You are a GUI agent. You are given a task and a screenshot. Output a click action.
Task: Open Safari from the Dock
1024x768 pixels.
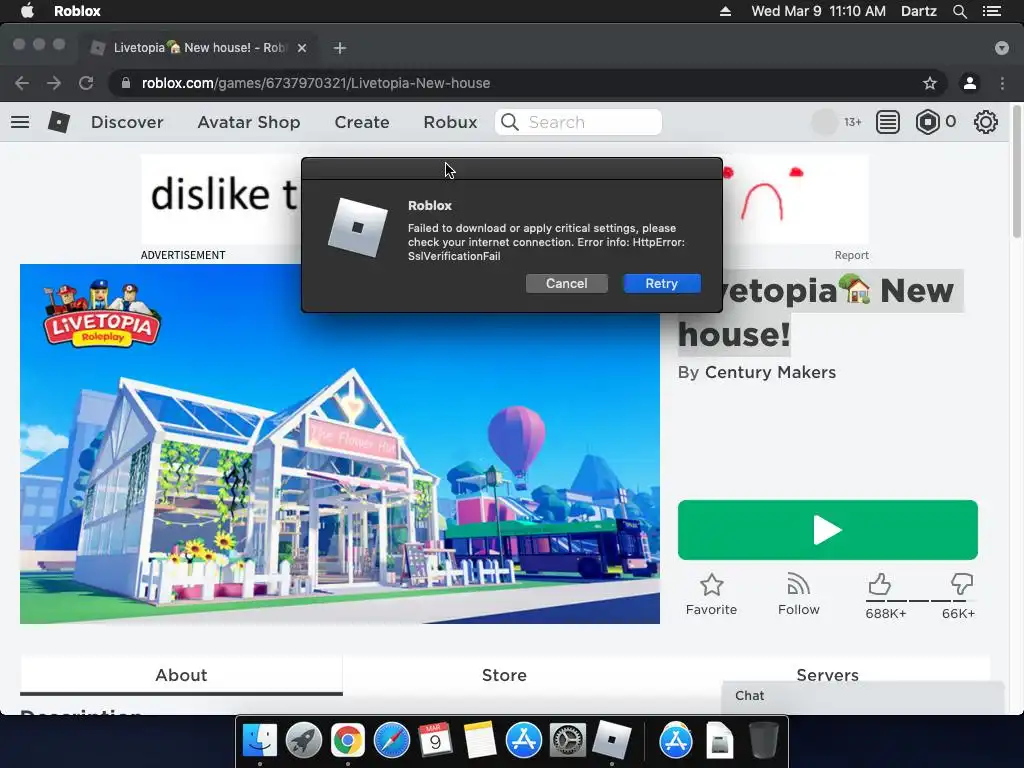coord(391,741)
